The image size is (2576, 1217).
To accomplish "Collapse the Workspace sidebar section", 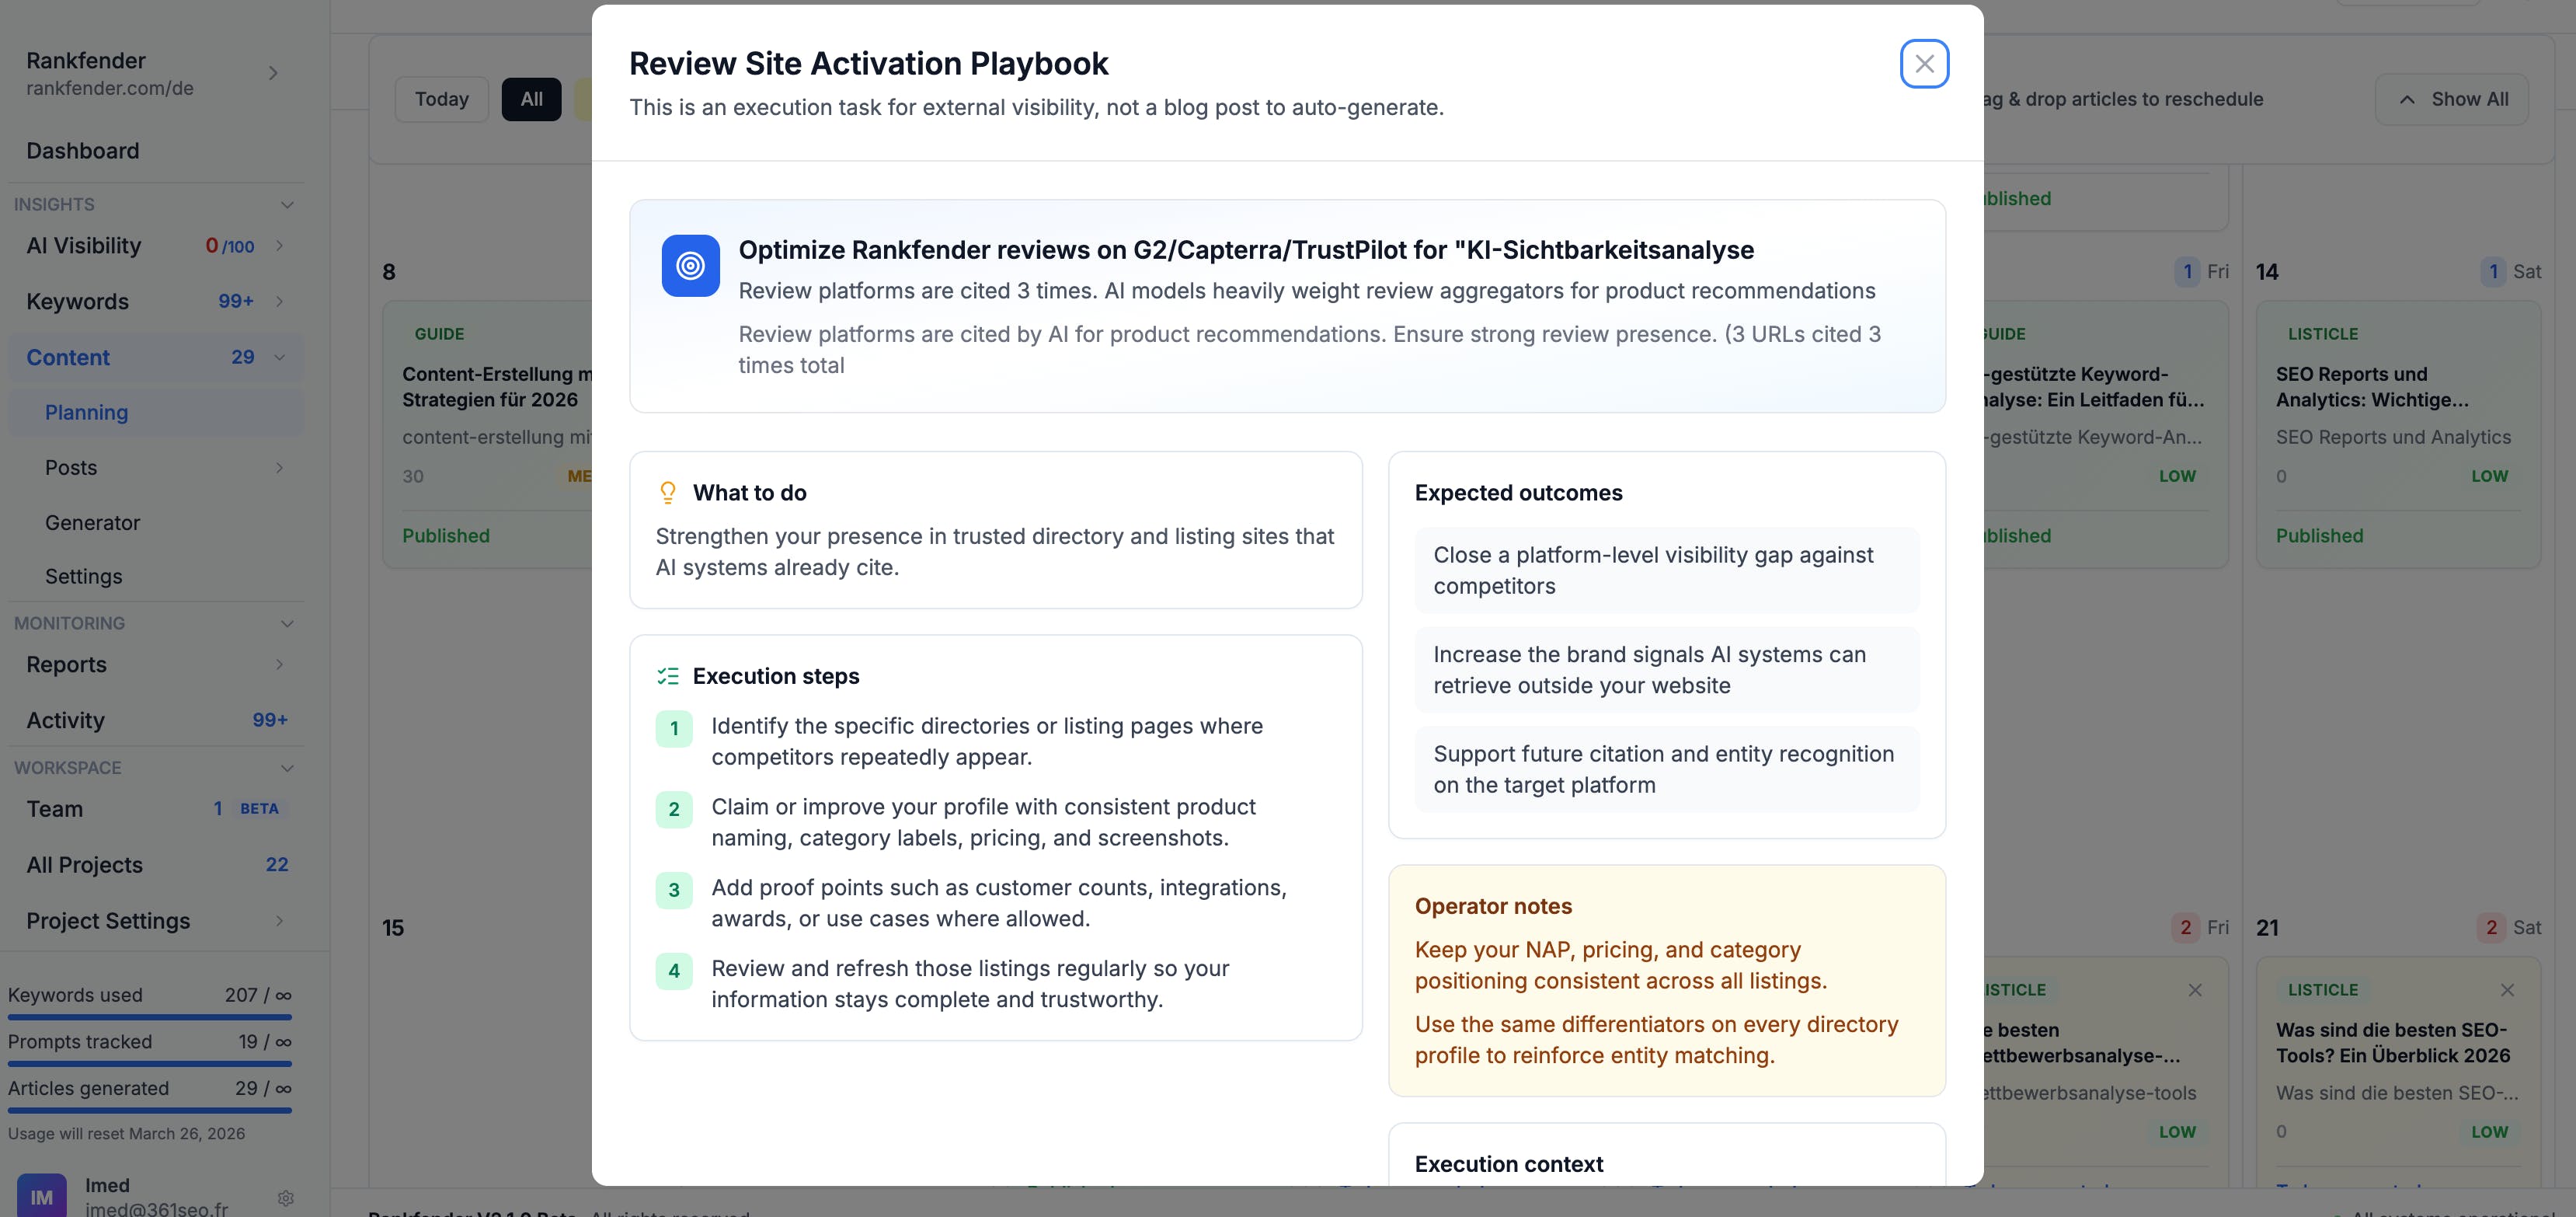I will coord(287,768).
